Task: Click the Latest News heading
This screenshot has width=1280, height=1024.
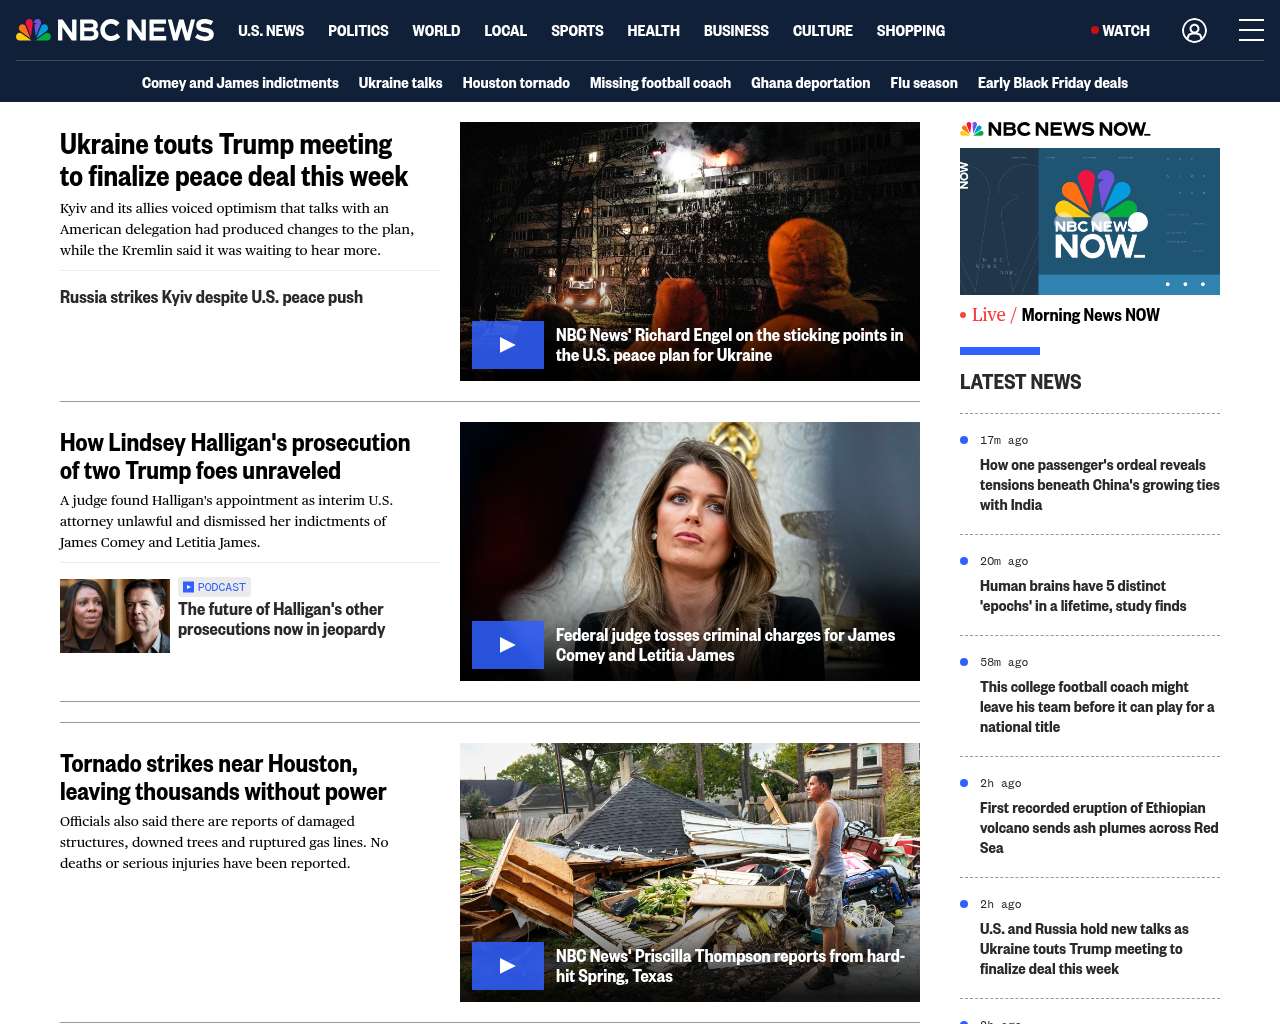Action: (1020, 382)
